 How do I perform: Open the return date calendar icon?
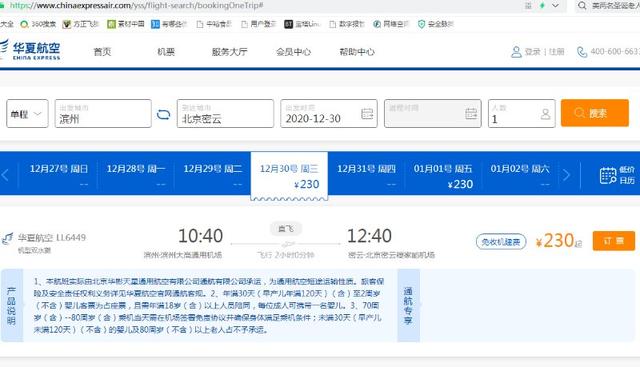471,113
